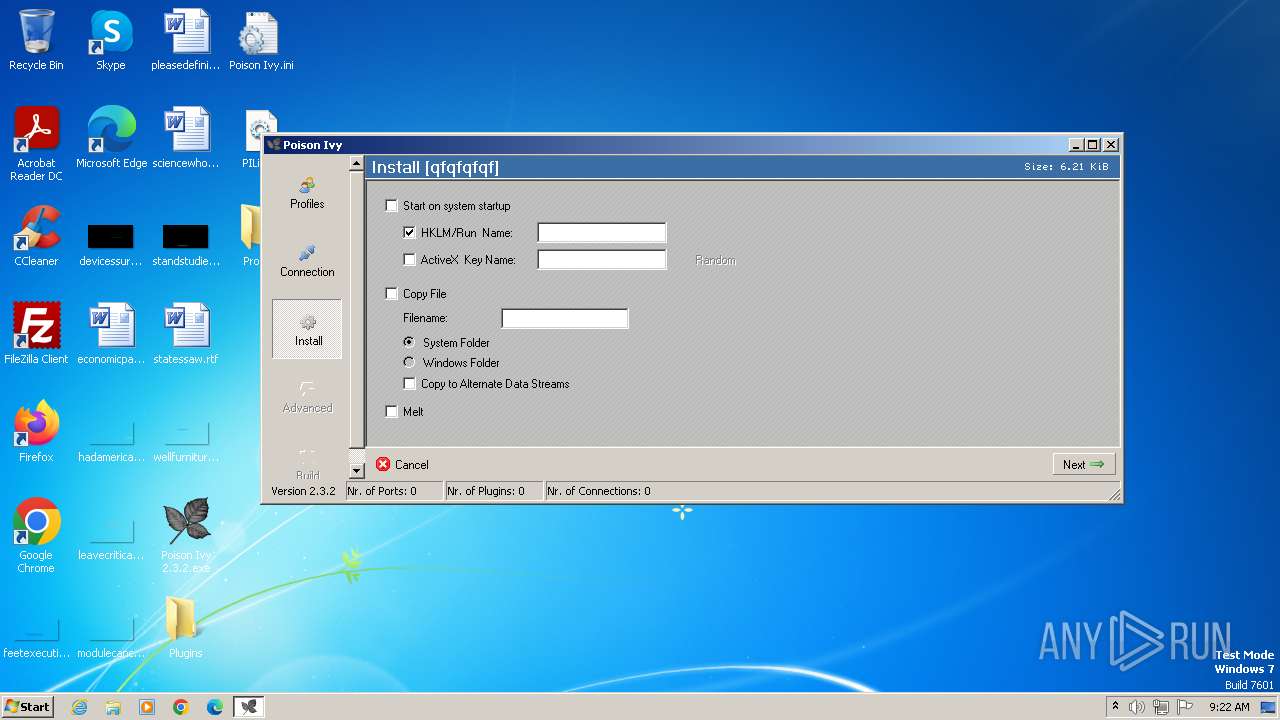The width and height of the screenshot is (1280, 720).
Task: Open Google Chrome desktop shortcut
Action: click(x=36, y=536)
